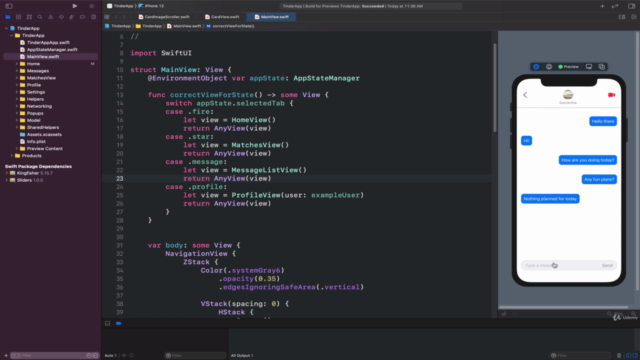Viewport: 640px width, 360px height.
Task: Duplicate the preview
Action: pyautogui.click(x=602, y=67)
